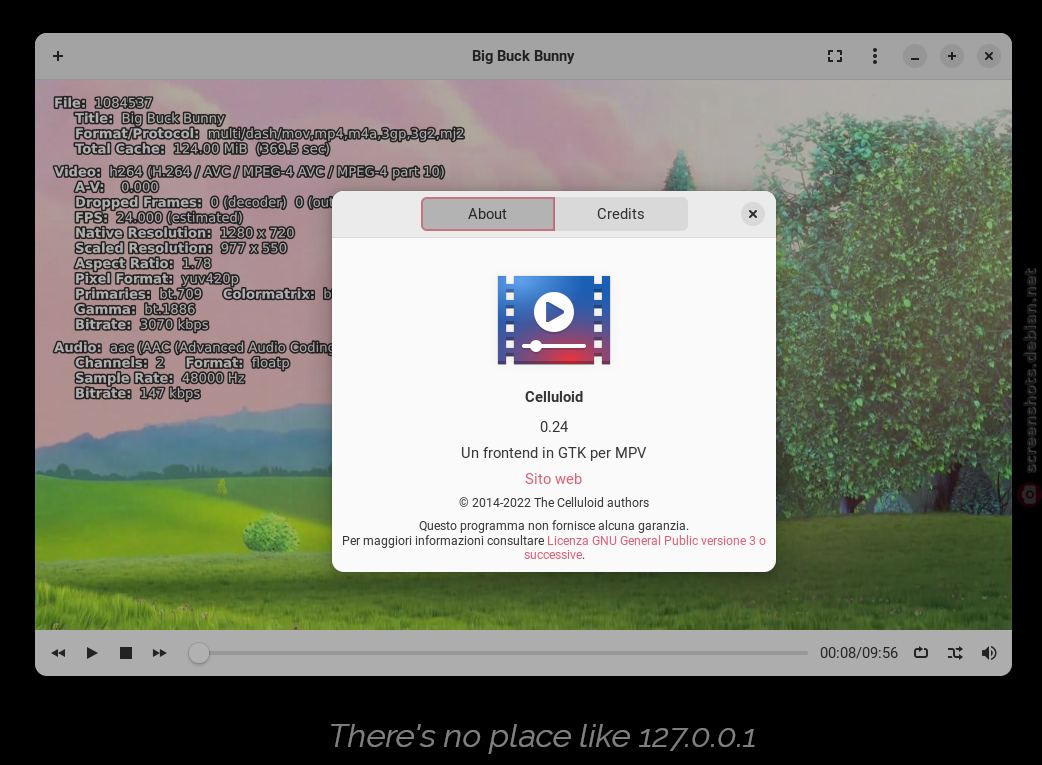
Task: Toggle the shuffle playlist button
Action: (955, 653)
